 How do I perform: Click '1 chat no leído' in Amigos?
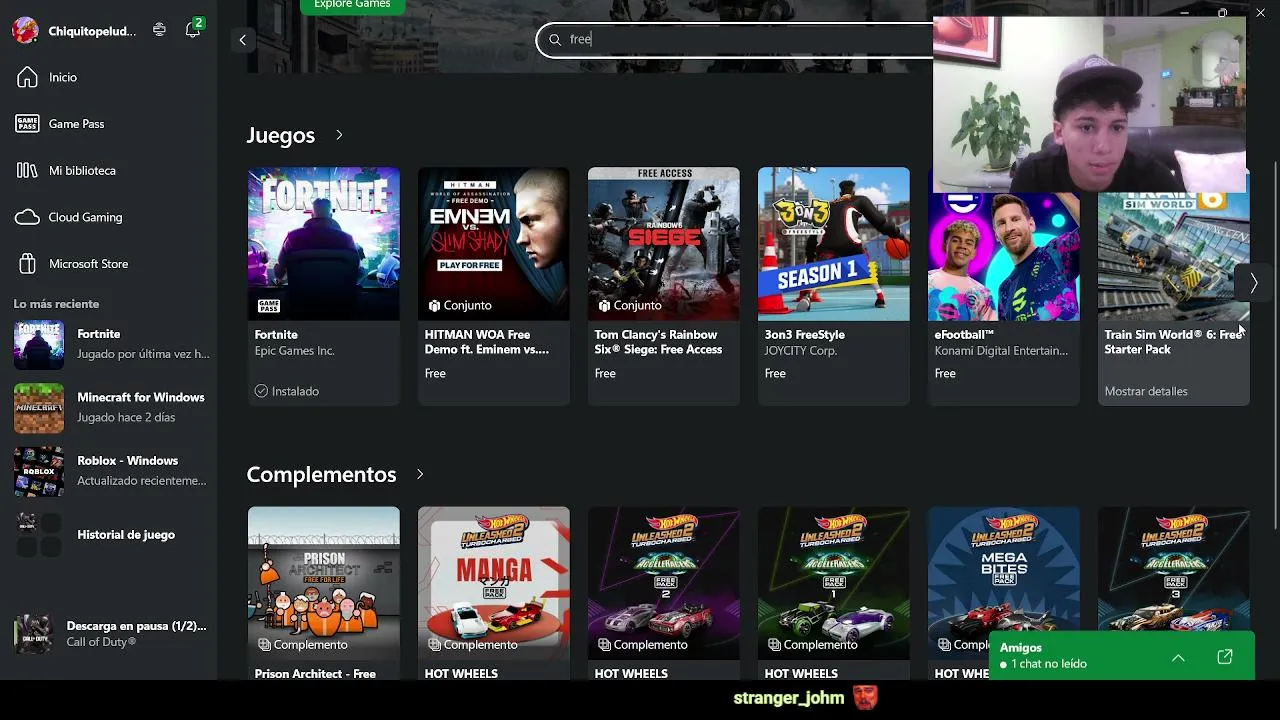pos(1048,664)
